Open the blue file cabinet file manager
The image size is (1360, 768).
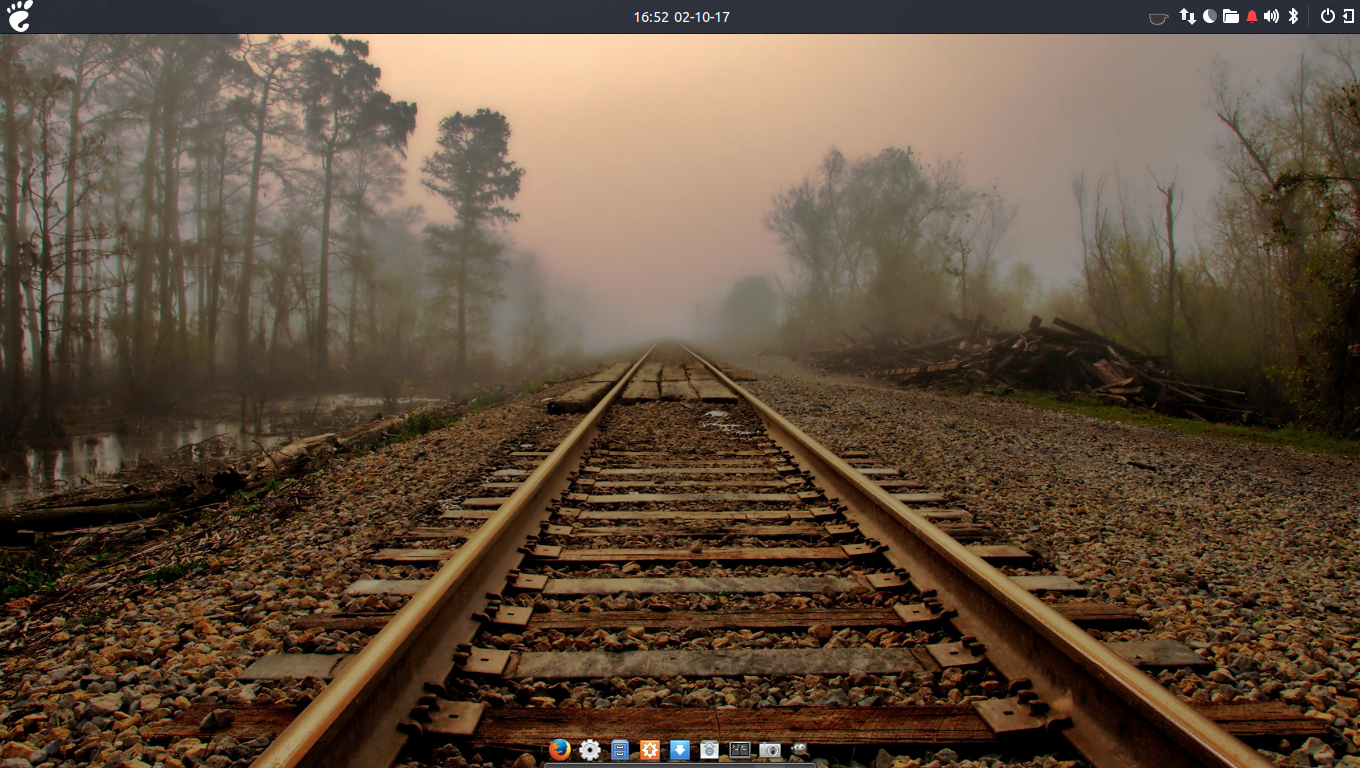620,749
